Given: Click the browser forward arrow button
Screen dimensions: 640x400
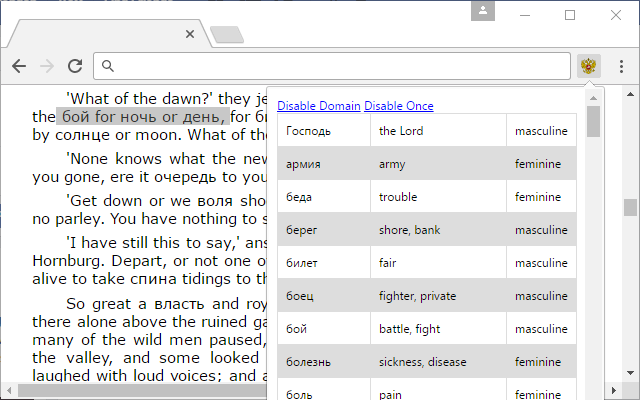Looking at the screenshot, I should click(46, 66).
